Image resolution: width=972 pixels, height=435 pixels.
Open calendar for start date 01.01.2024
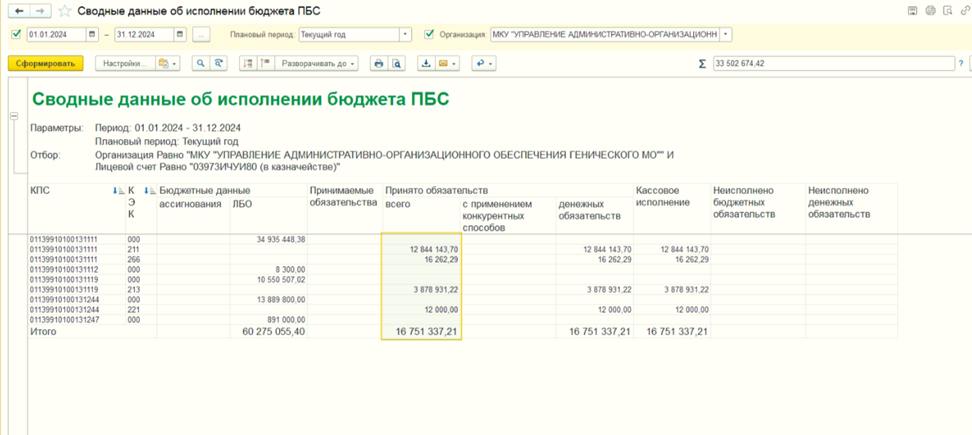(x=92, y=35)
